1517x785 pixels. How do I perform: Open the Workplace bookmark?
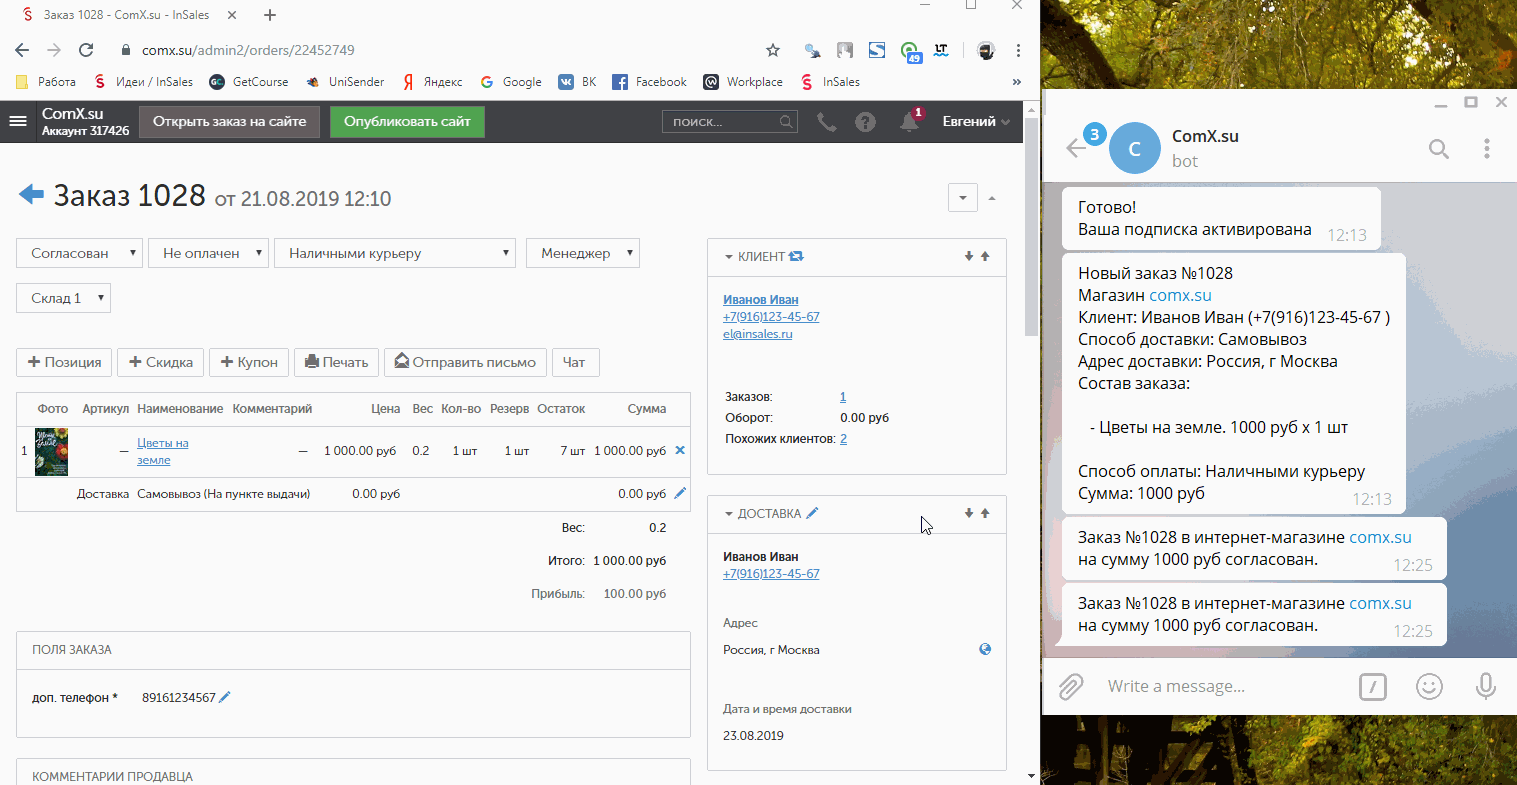tap(743, 82)
